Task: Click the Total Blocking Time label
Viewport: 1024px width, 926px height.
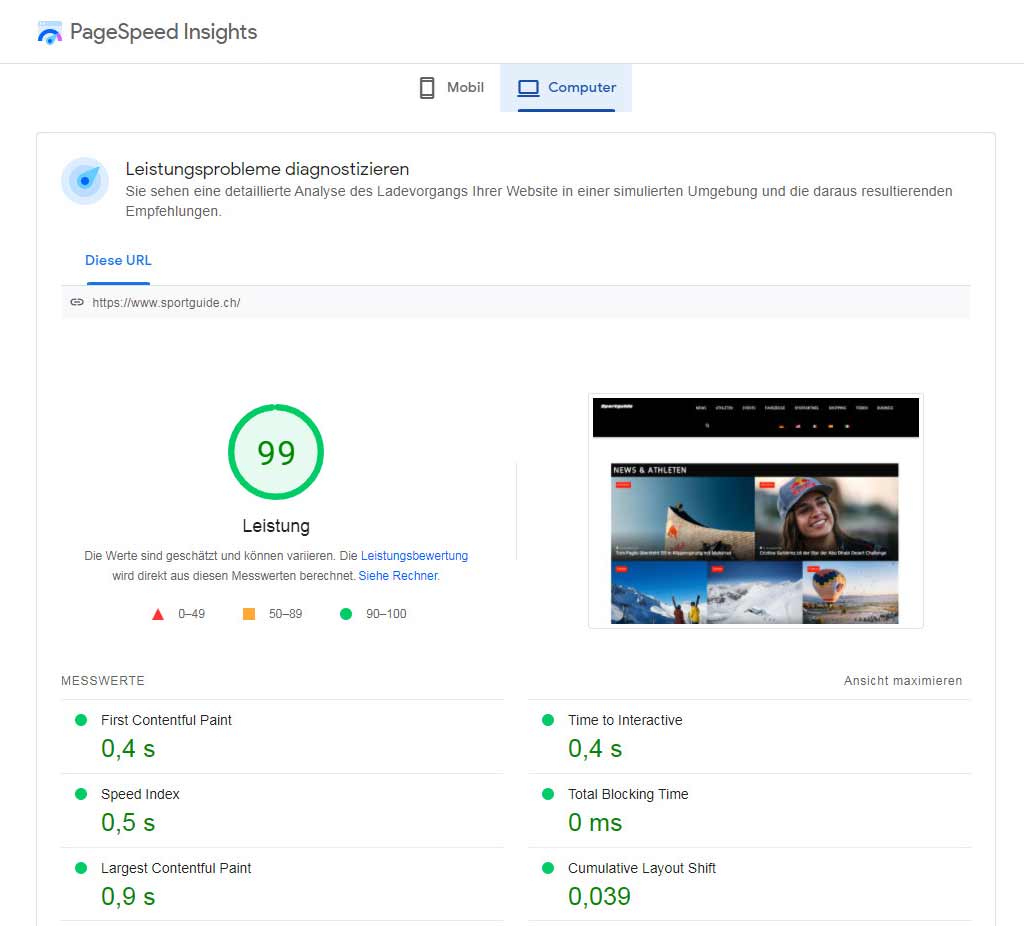Action: pos(628,794)
